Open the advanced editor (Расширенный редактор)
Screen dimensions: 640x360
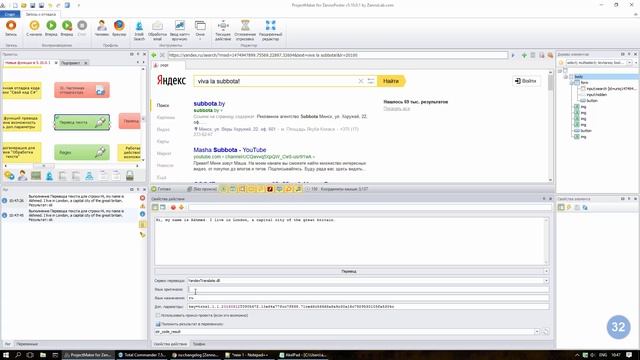coord(271,30)
